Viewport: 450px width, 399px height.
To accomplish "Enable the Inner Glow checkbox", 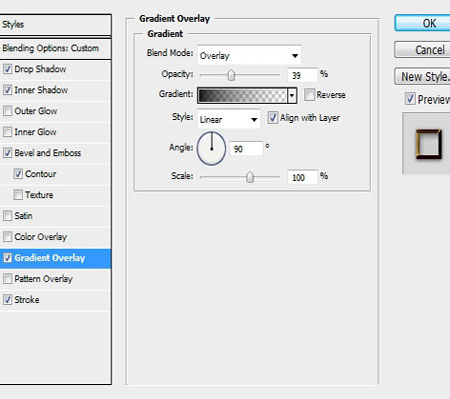I will point(7,132).
